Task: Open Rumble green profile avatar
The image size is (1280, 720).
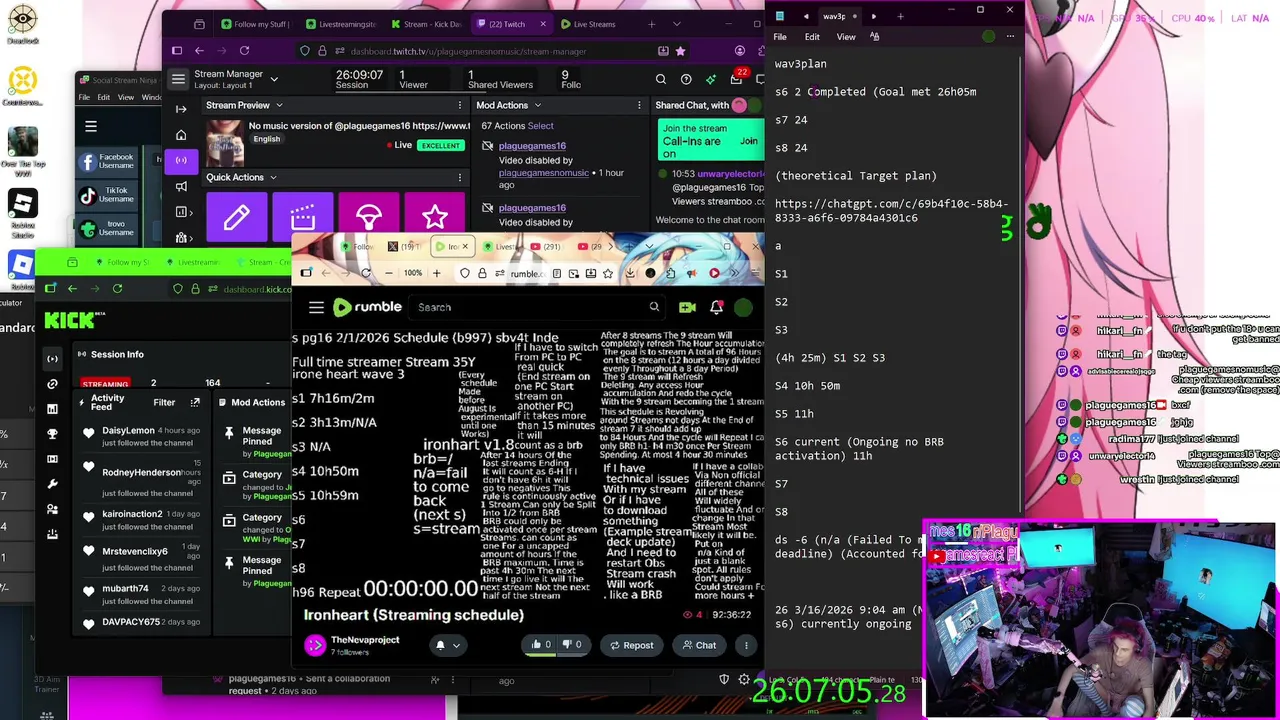Action: coord(743,307)
